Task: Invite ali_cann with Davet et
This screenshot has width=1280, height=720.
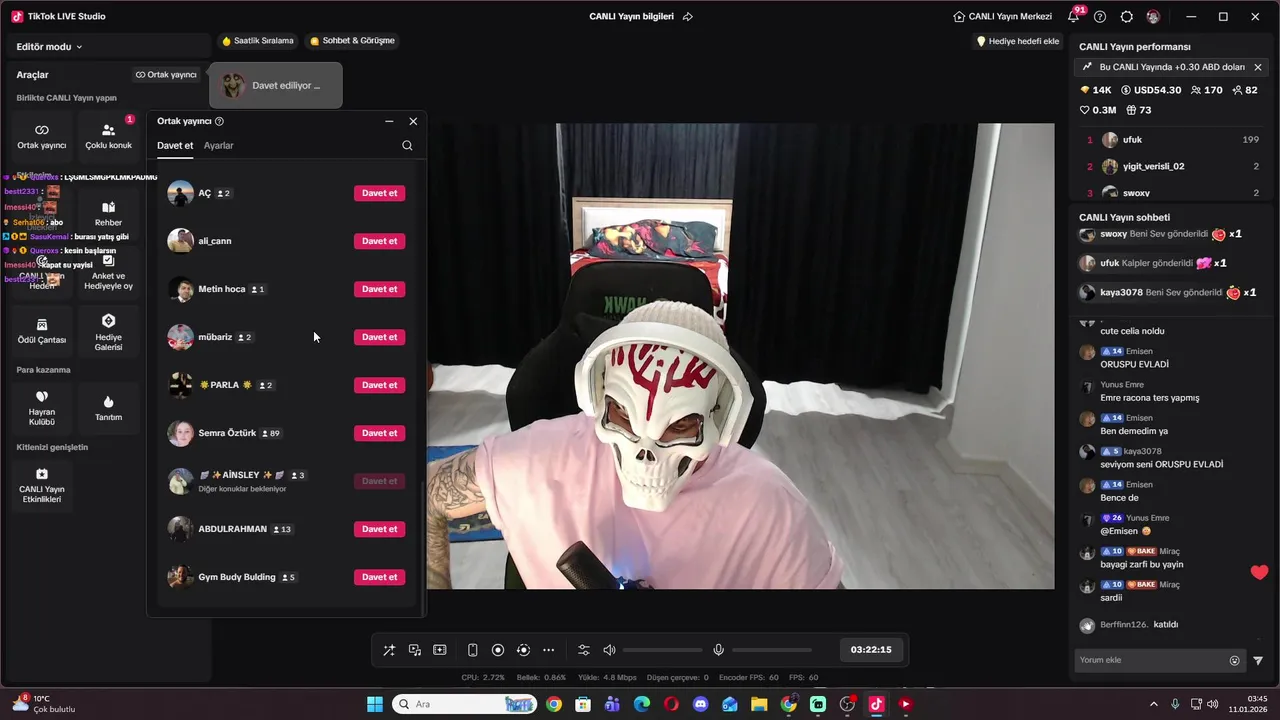Action: coord(379,241)
